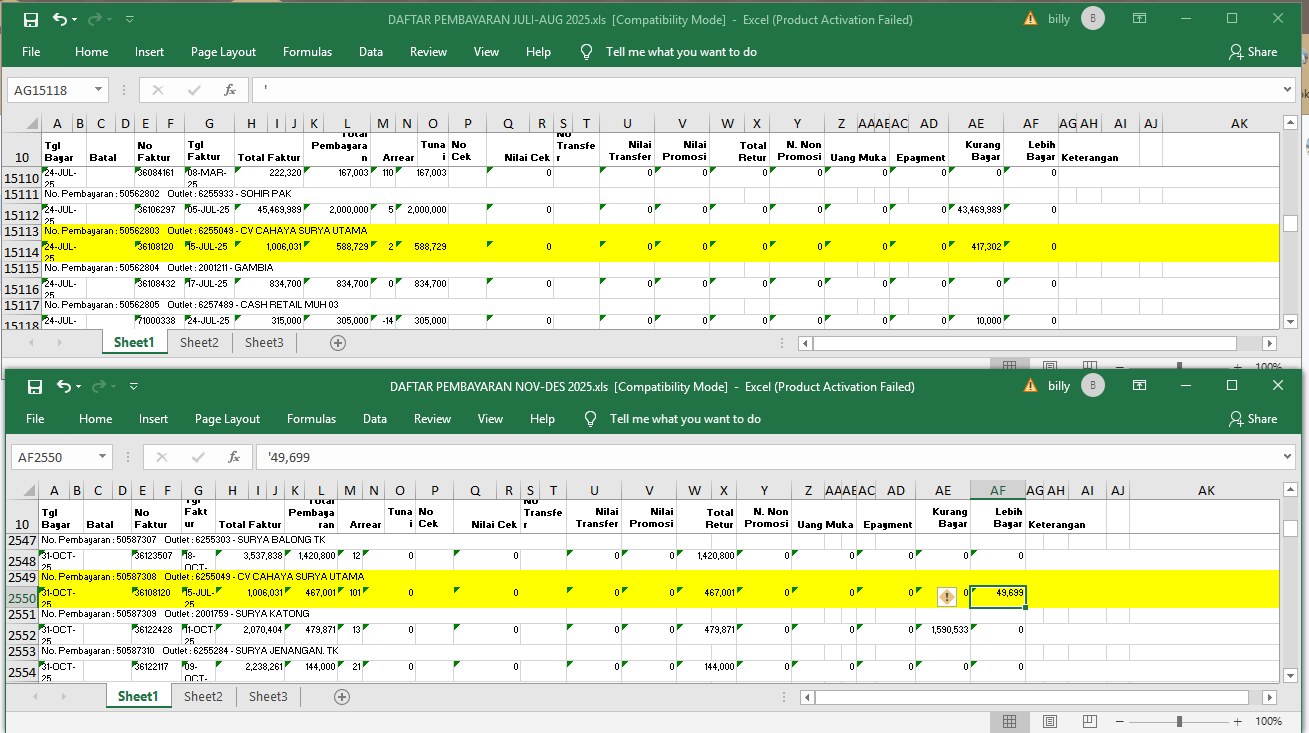Switch to Page Break Preview in status bar
Image resolution: width=1309 pixels, height=733 pixels.
tap(1089, 721)
